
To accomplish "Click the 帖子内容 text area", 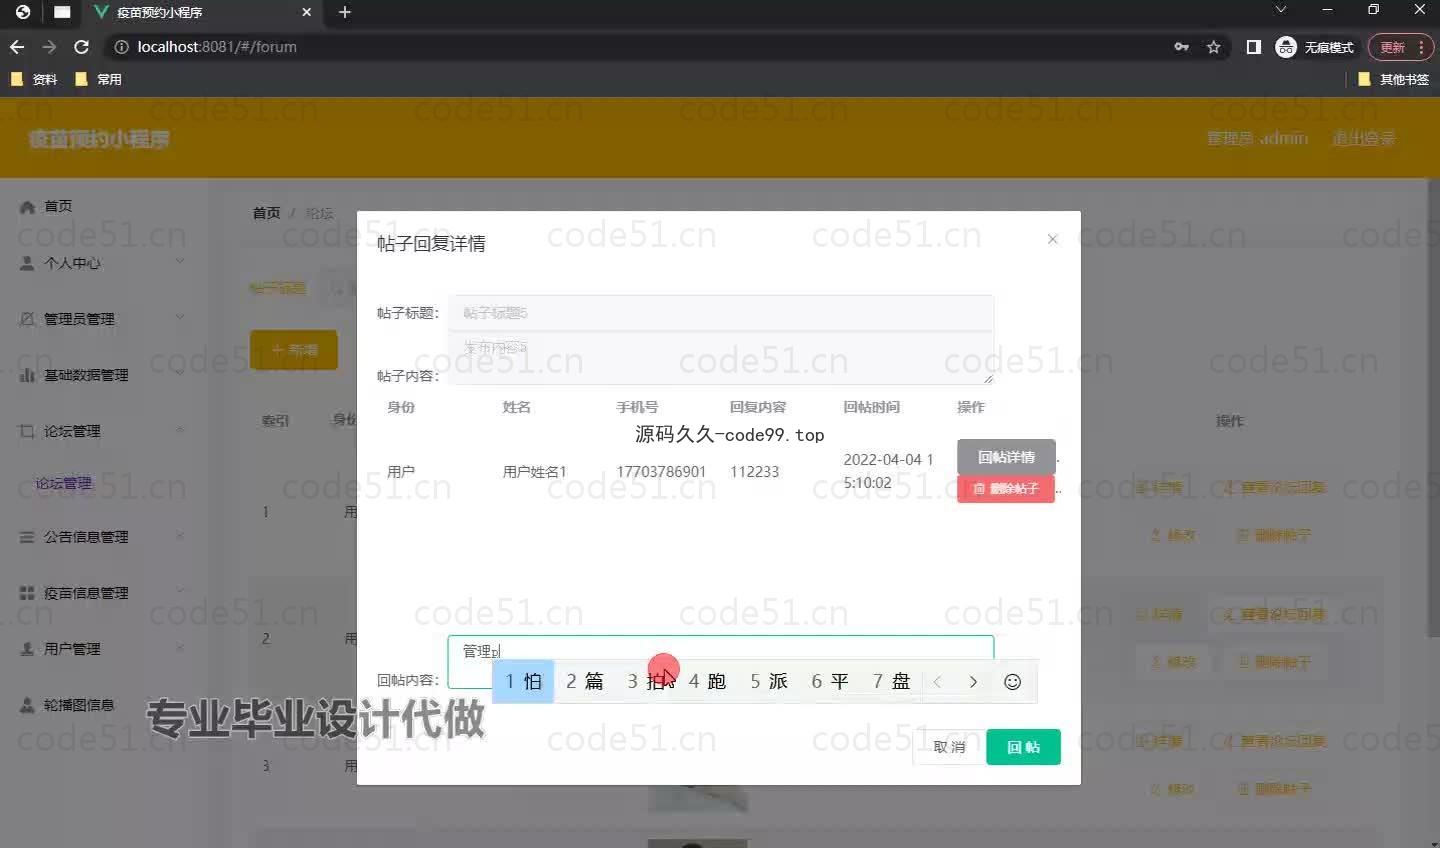I will [x=720, y=358].
